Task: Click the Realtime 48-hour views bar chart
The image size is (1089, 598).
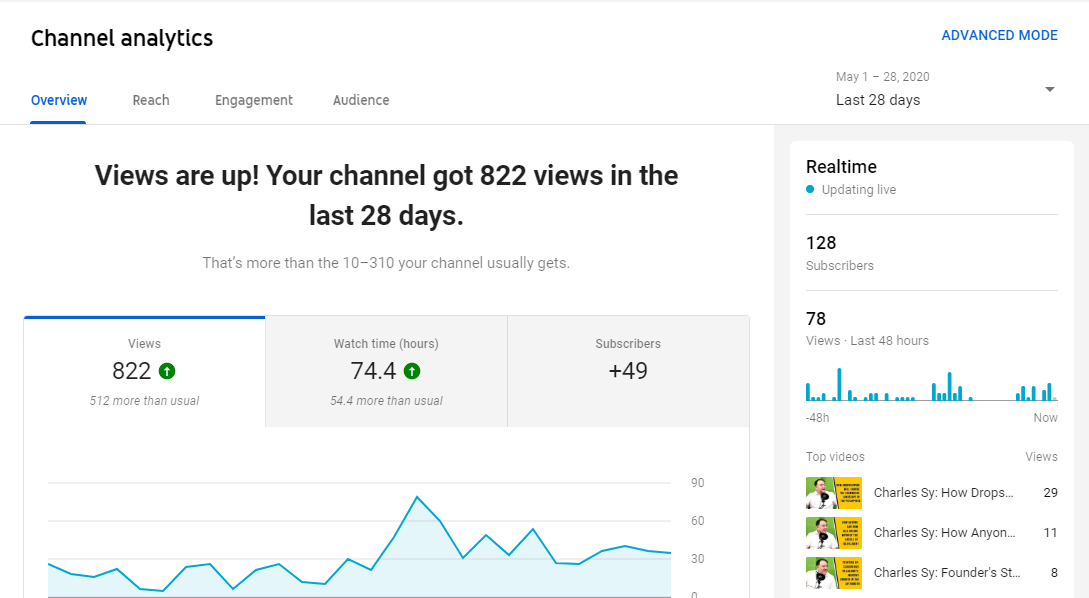Action: [x=931, y=387]
